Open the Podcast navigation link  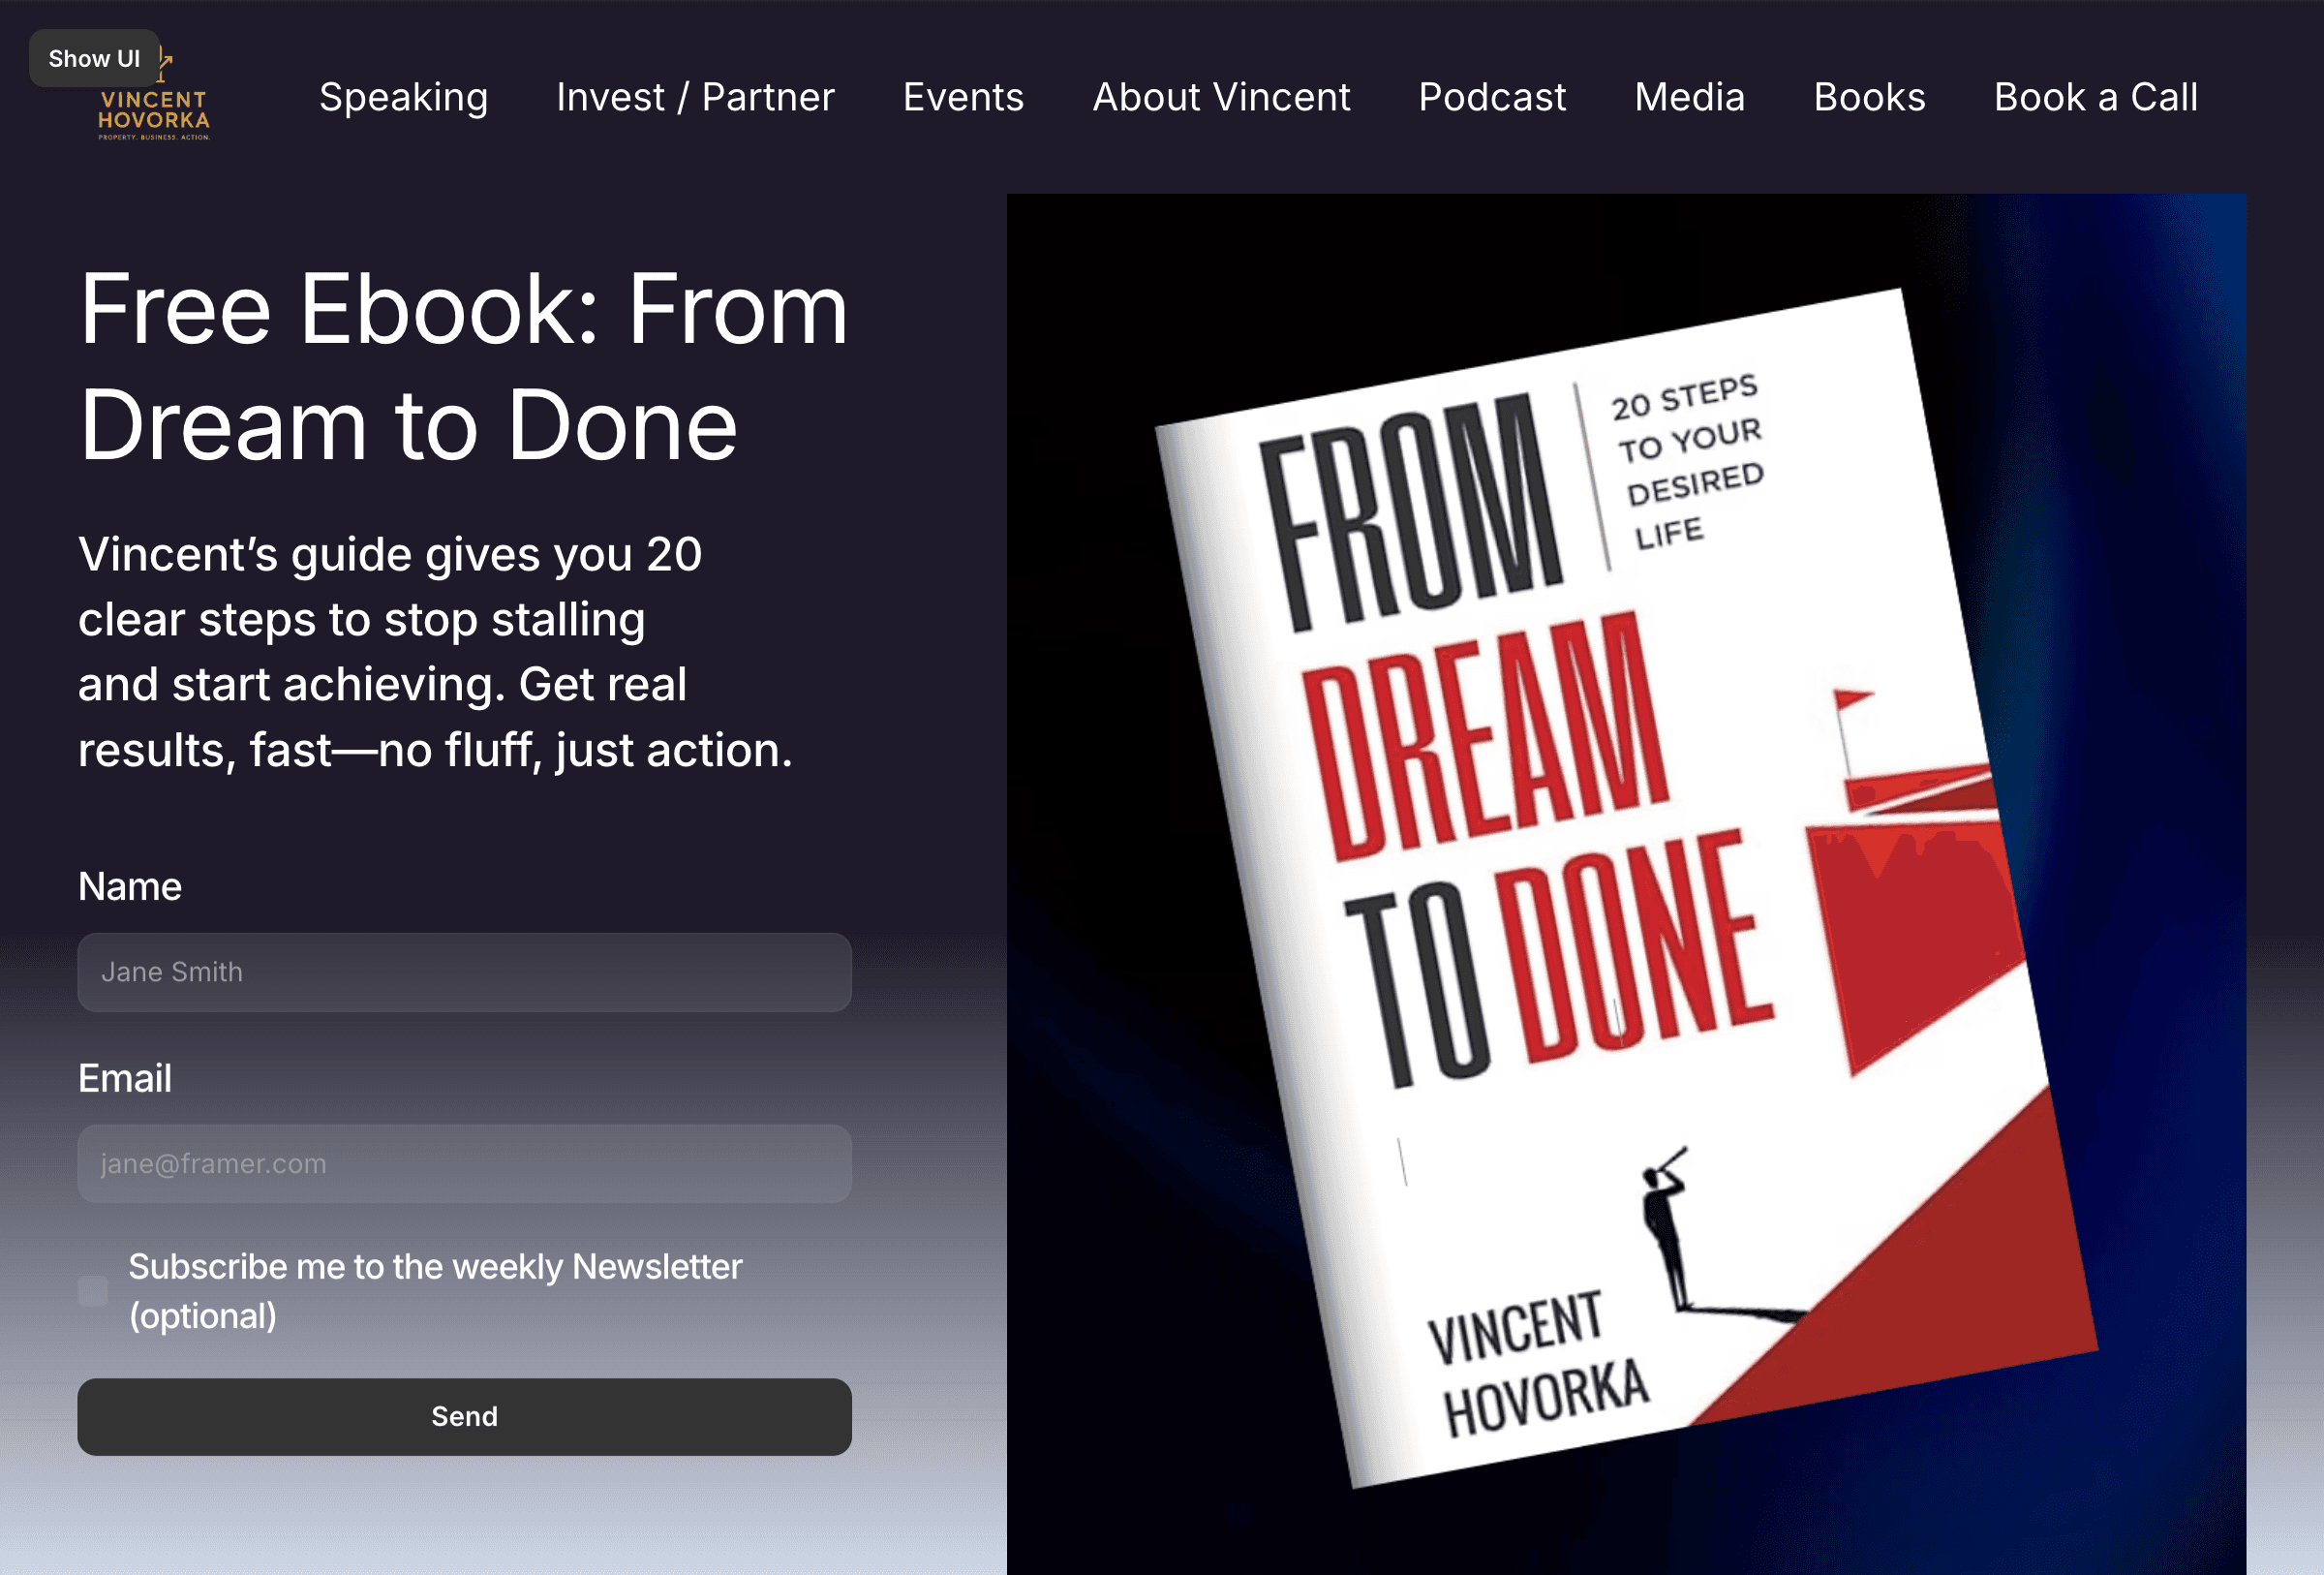(1492, 97)
